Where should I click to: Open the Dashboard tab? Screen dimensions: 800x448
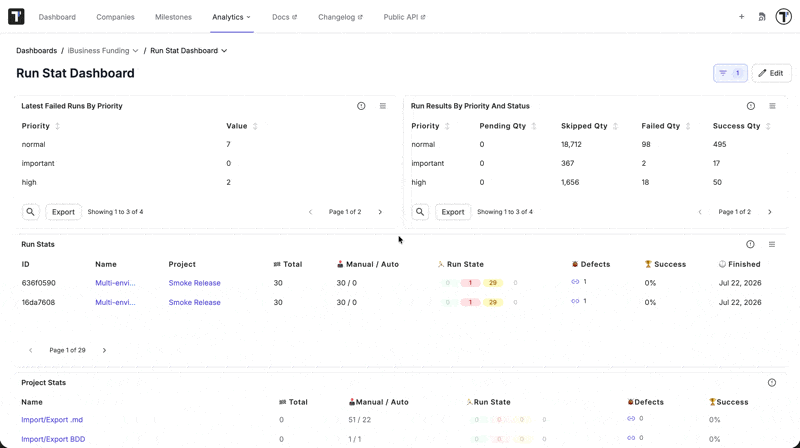(57, 17)
